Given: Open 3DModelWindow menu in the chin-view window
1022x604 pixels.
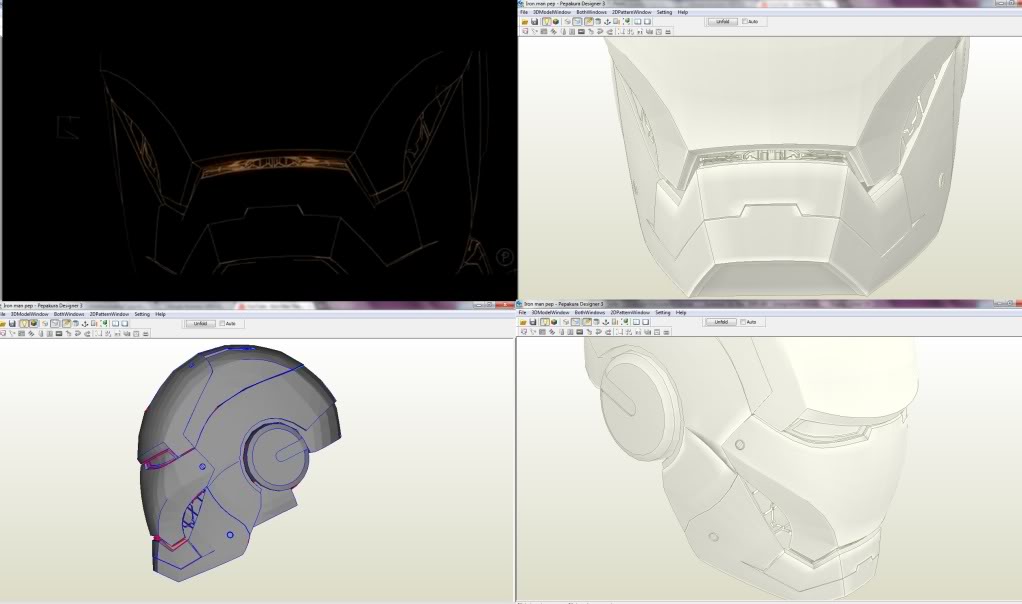Looking at the screenshot, I should pyautogui.click(x=552, y=12).
